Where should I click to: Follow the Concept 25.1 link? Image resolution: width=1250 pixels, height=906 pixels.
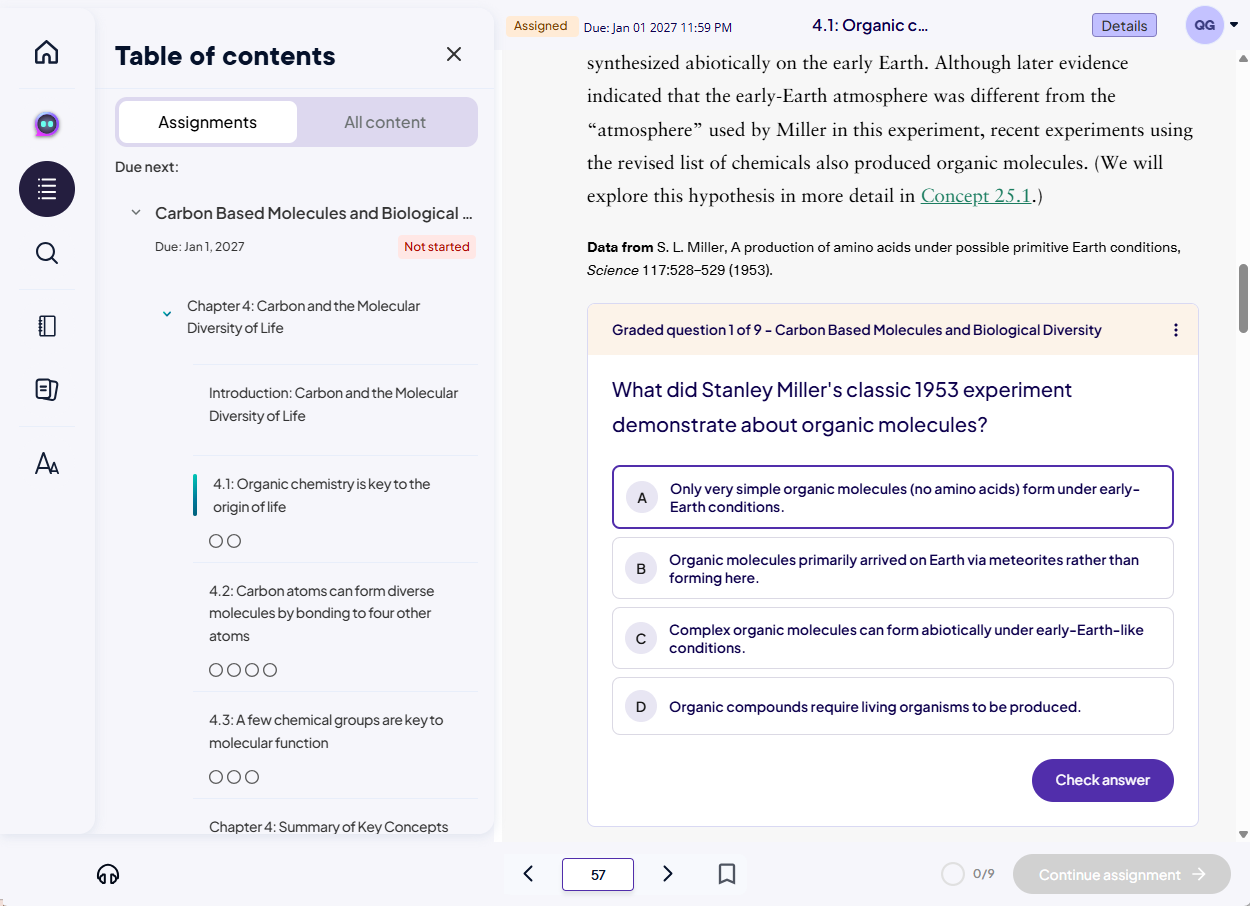(975, 196)
